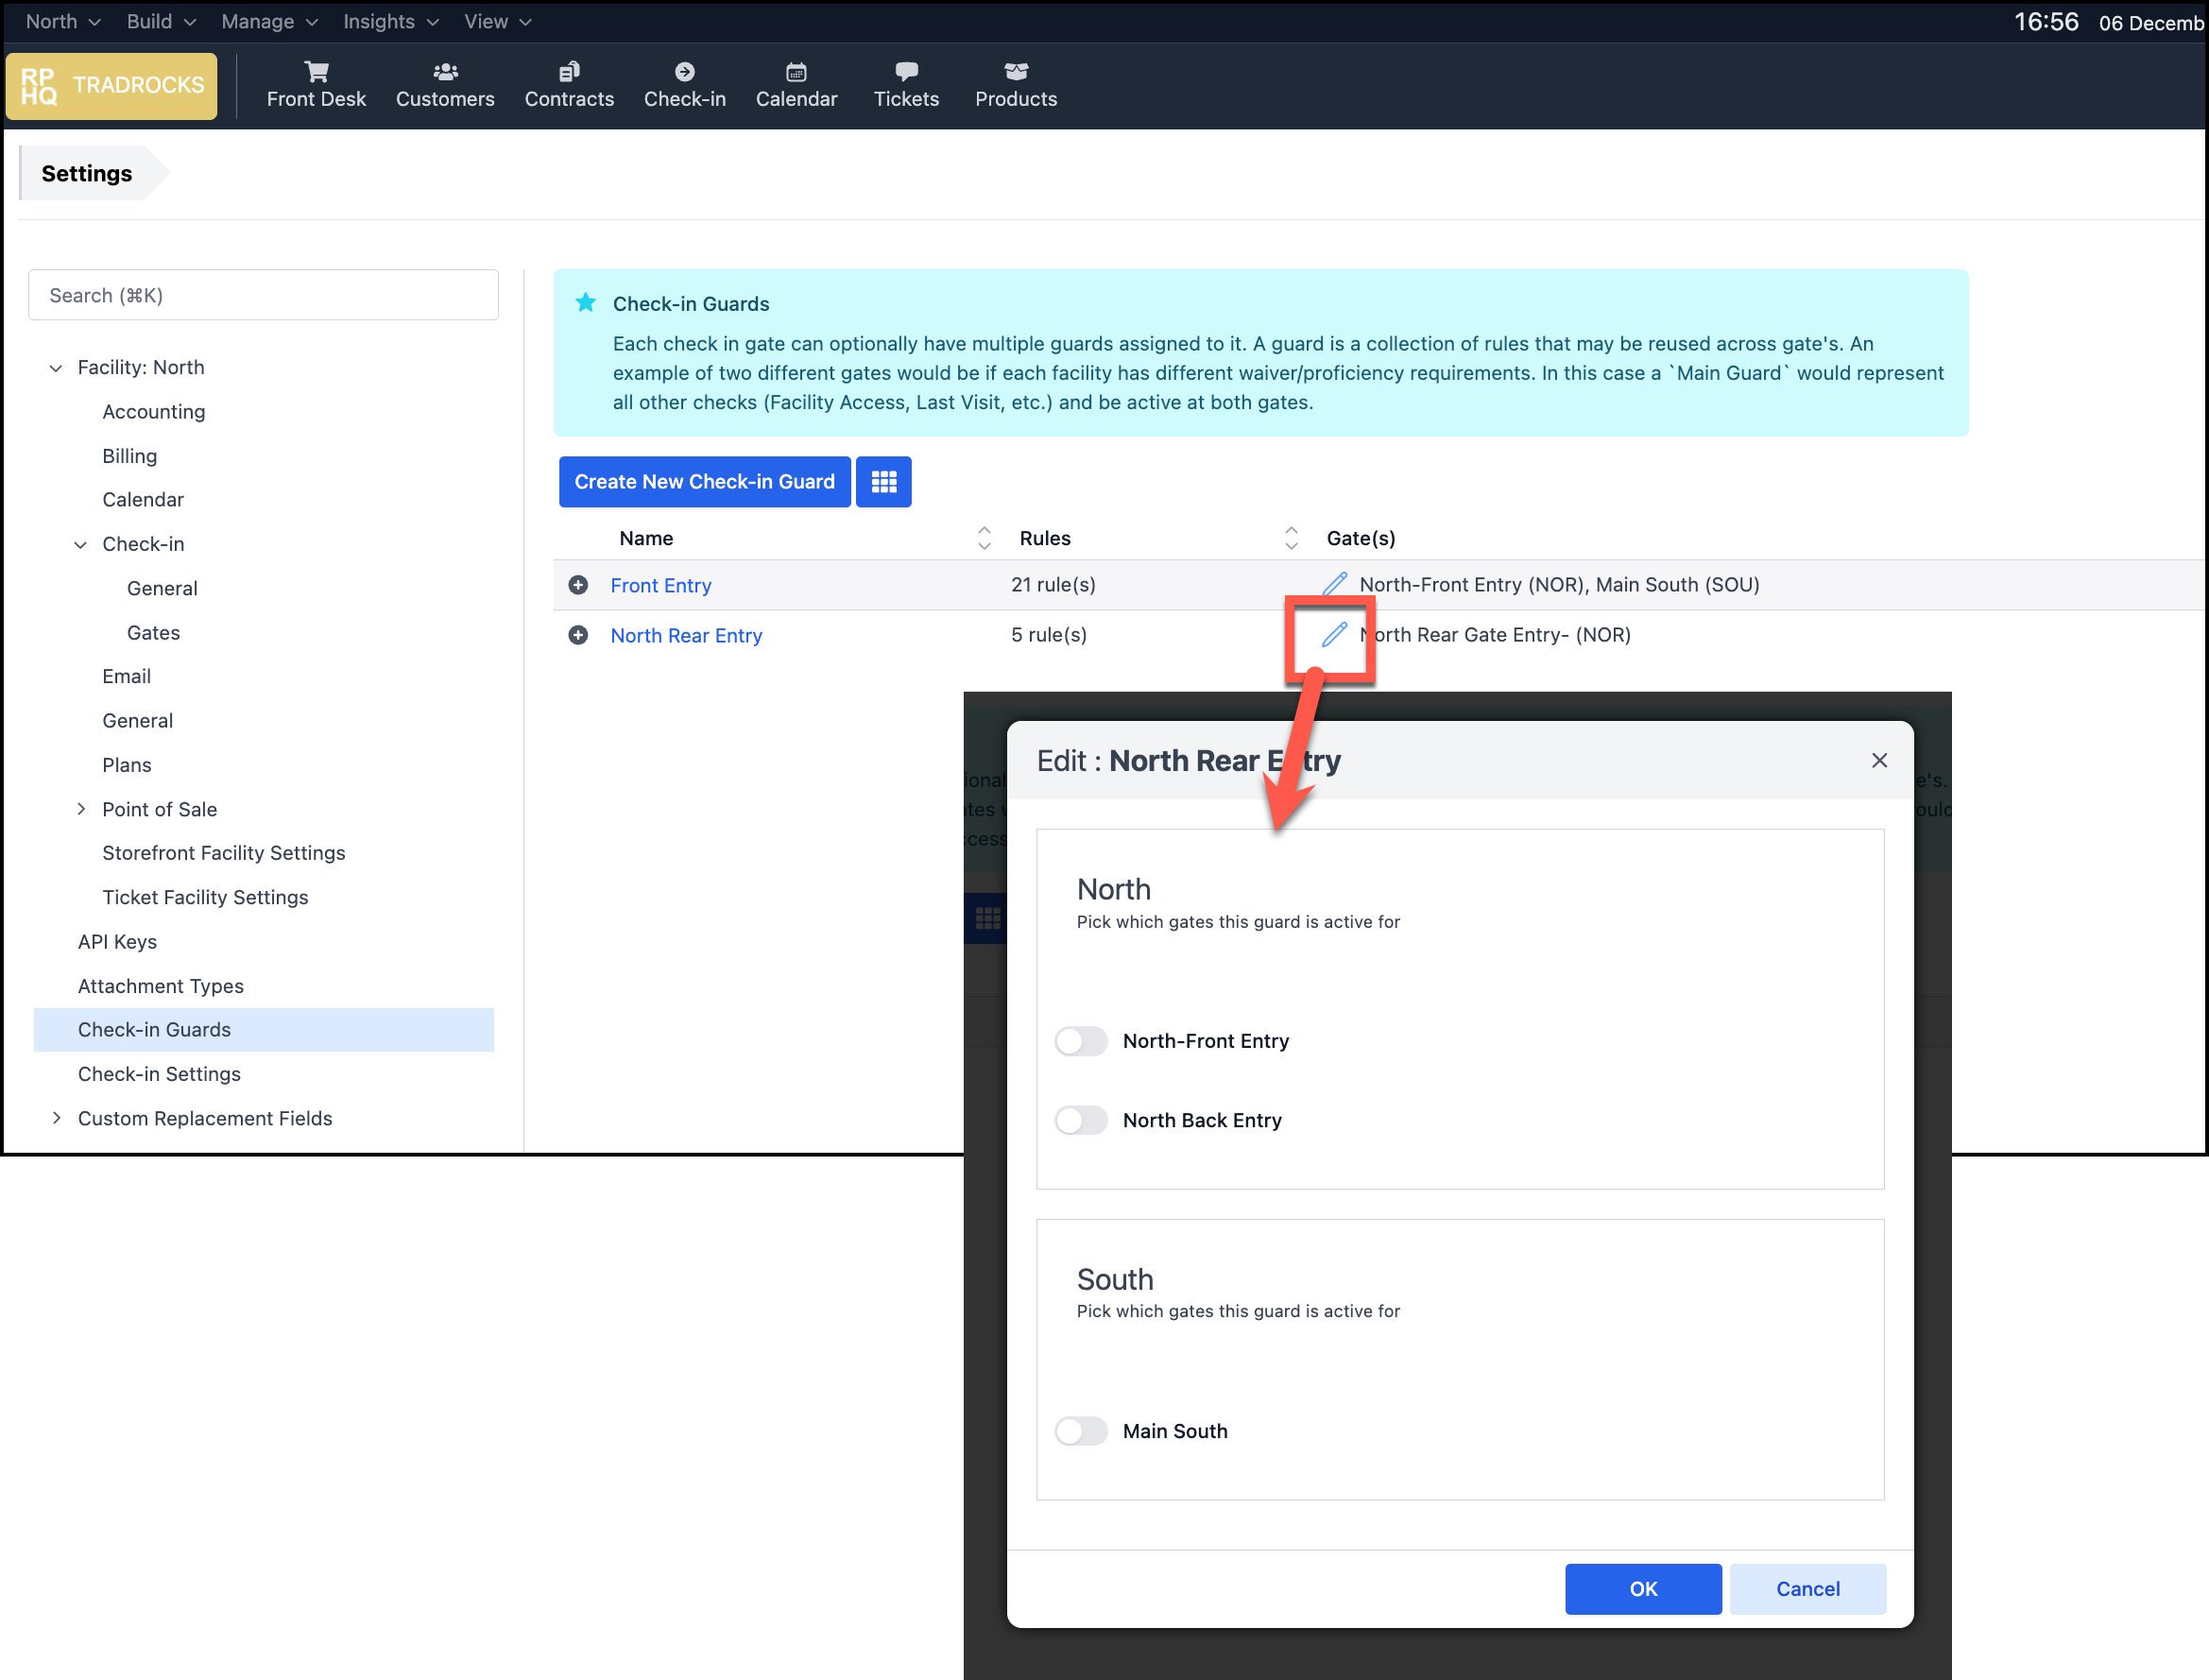Image resolution: width=2209 pixels, height=1680 pixels.
Task: Click Create New Check-in Guard button
Action: click(x=704, y=482)
